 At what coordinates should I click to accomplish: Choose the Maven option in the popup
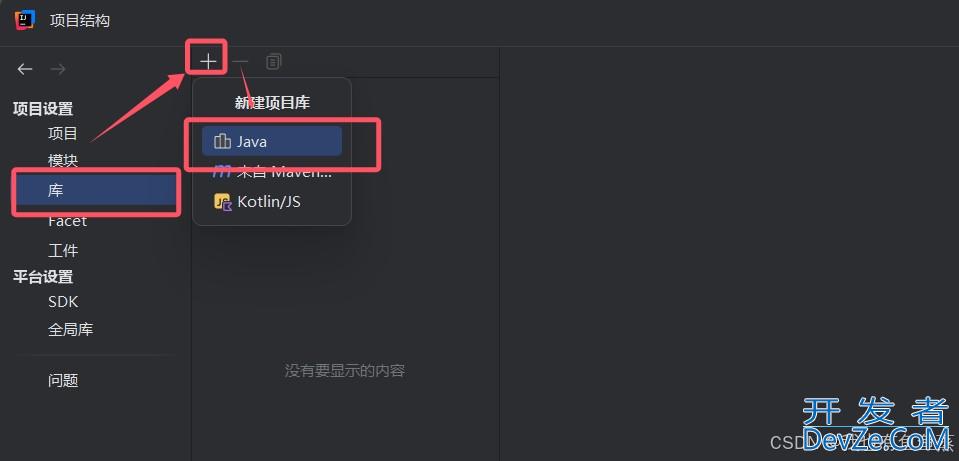click(272, 172)
